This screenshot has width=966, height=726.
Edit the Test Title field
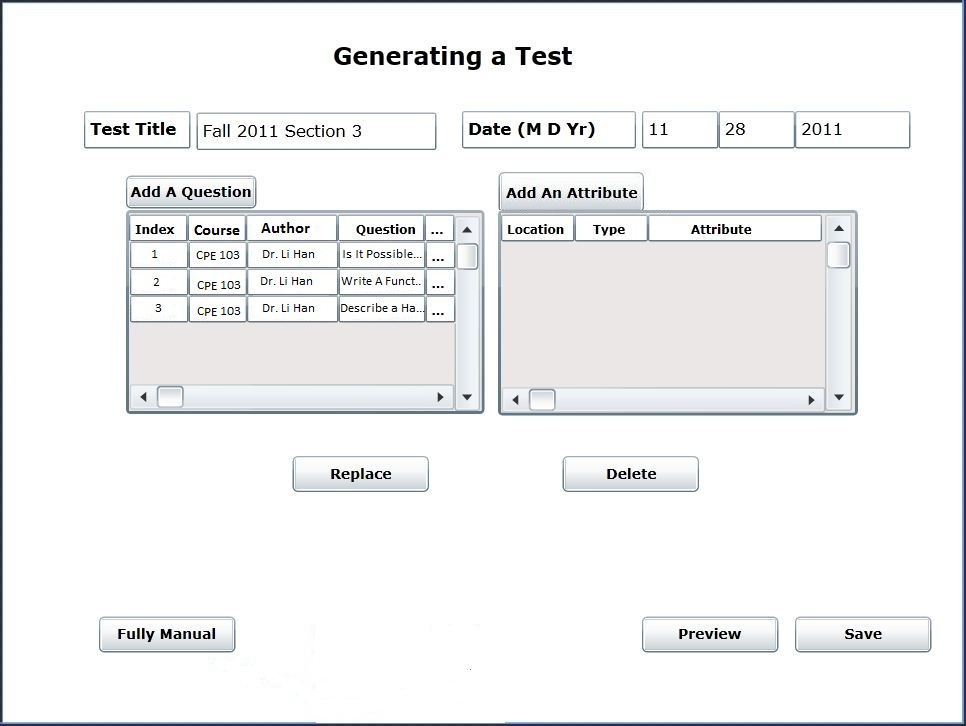pyautogui.click(x=316, y=131)
